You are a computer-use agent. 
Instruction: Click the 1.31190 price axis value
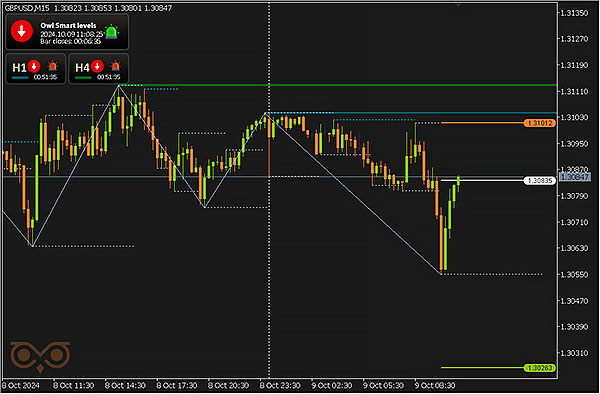click(574, 65)
